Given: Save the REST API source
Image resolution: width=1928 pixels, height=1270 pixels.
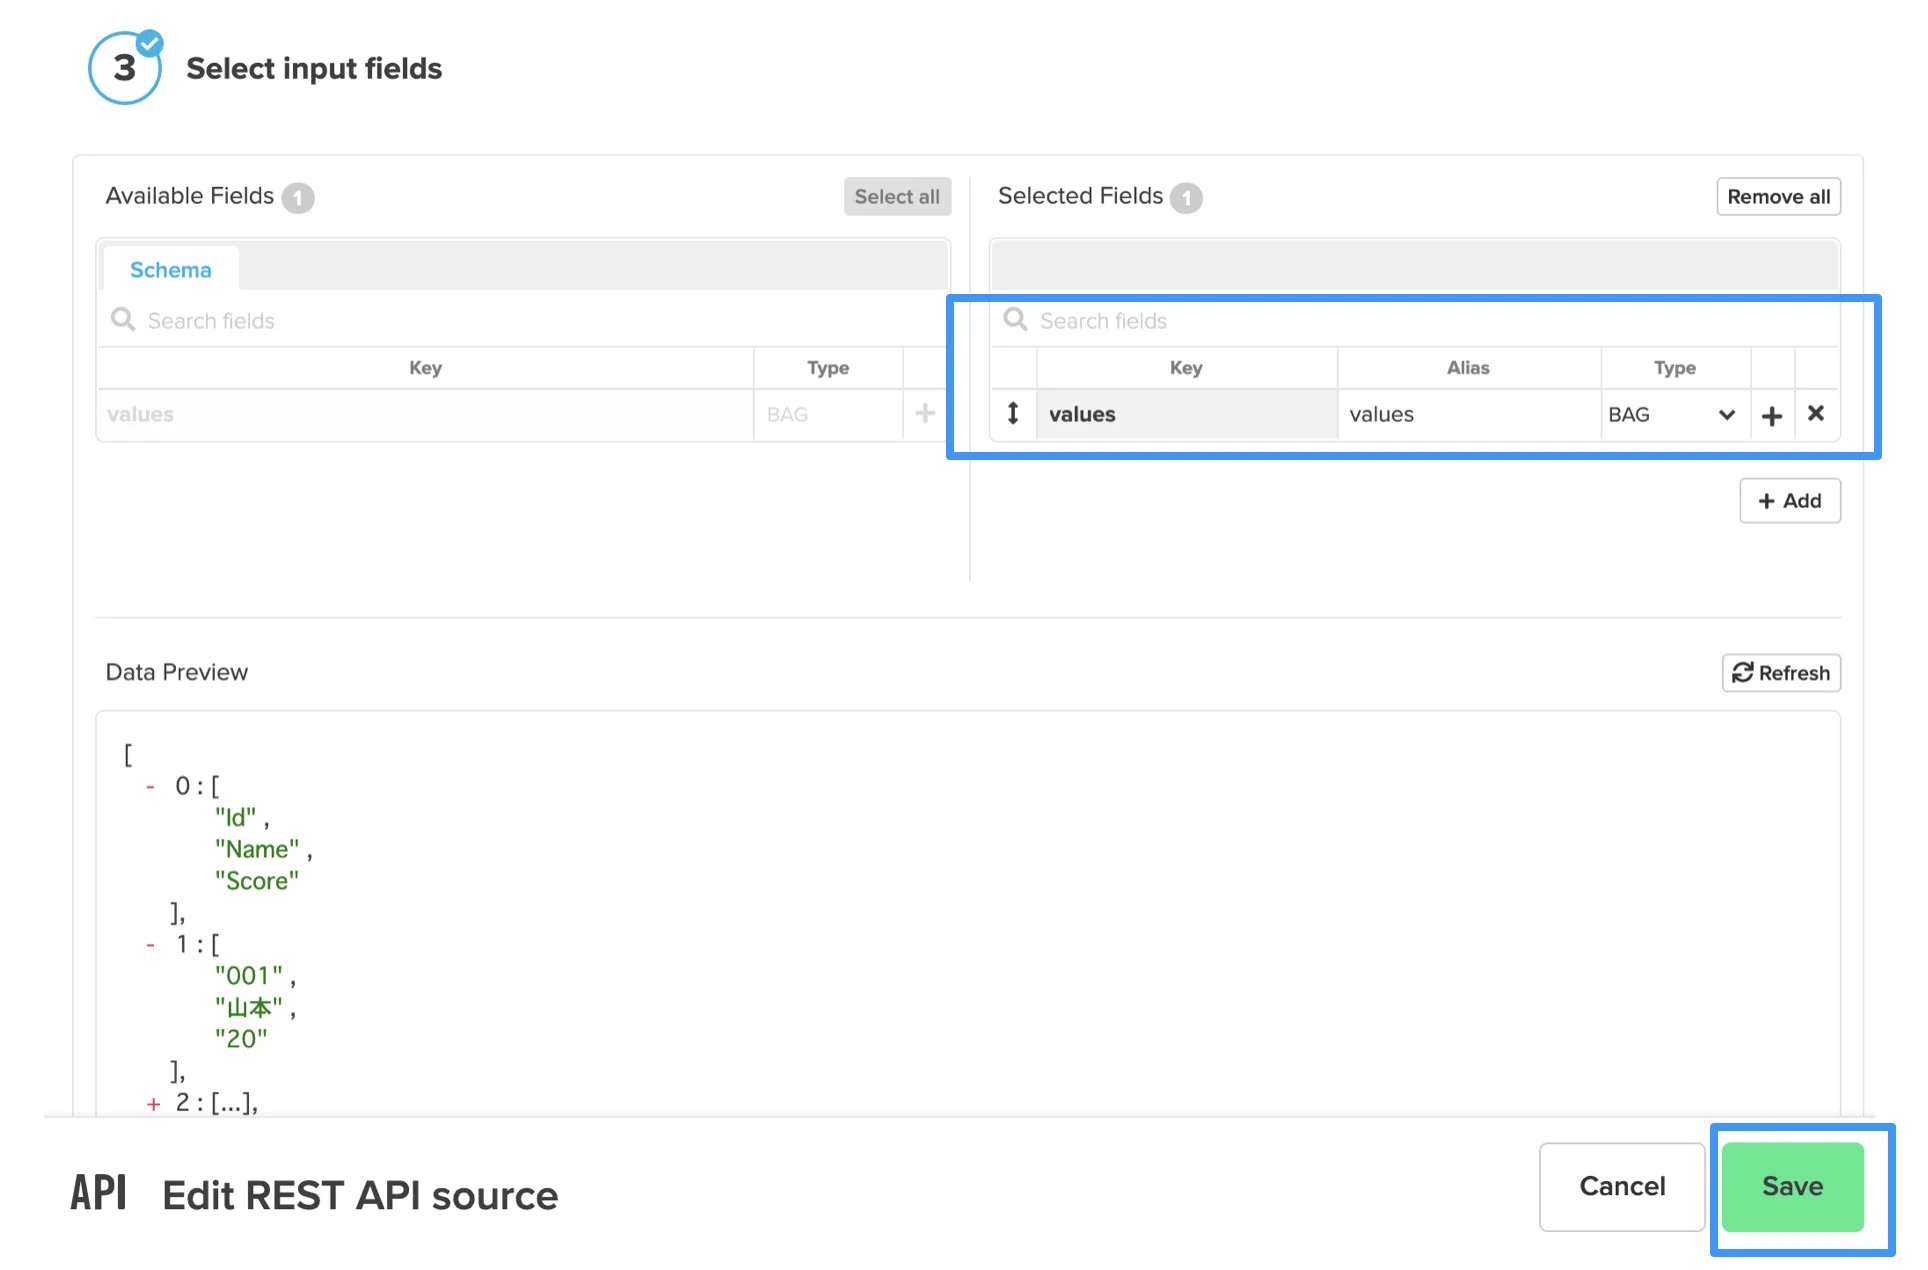Looking at the screenshot, I should click(x=1792, y=1186).
